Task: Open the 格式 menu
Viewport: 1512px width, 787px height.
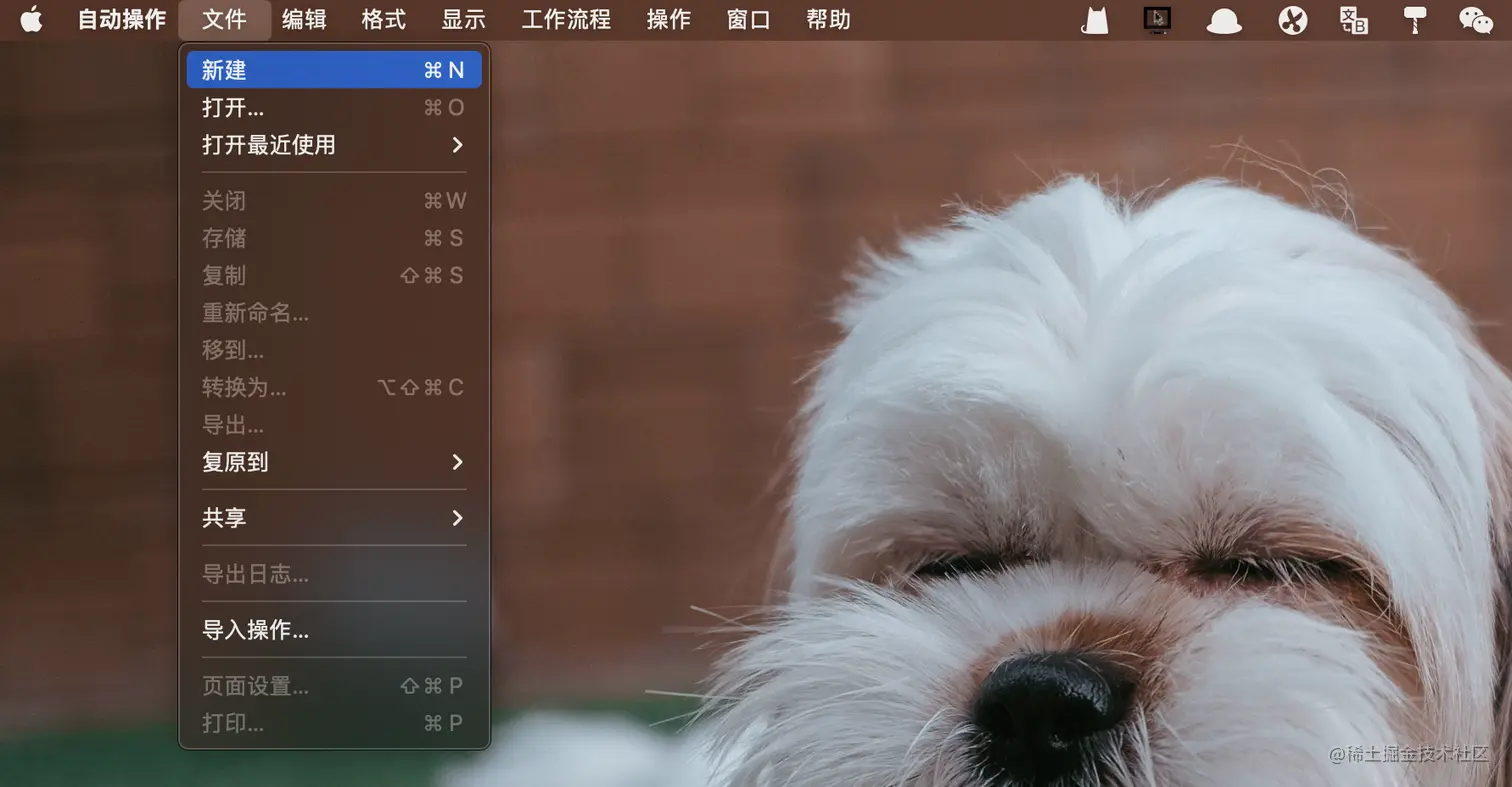Action: (384, 19)
